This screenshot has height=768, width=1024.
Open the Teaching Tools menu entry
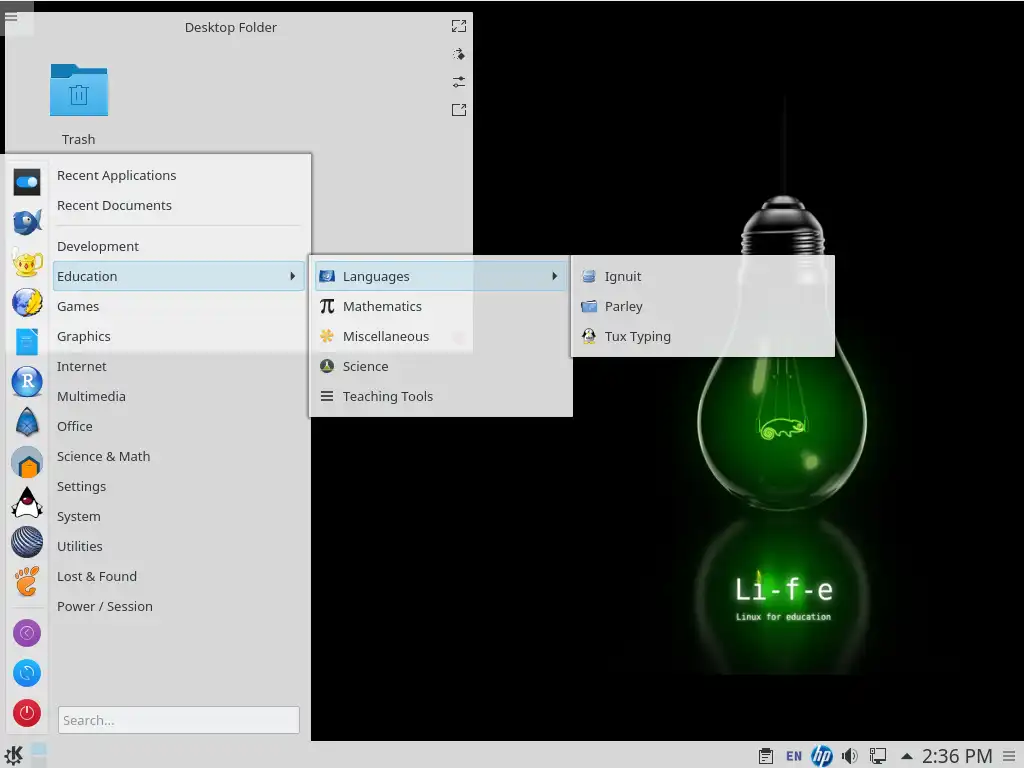[388, 396]
